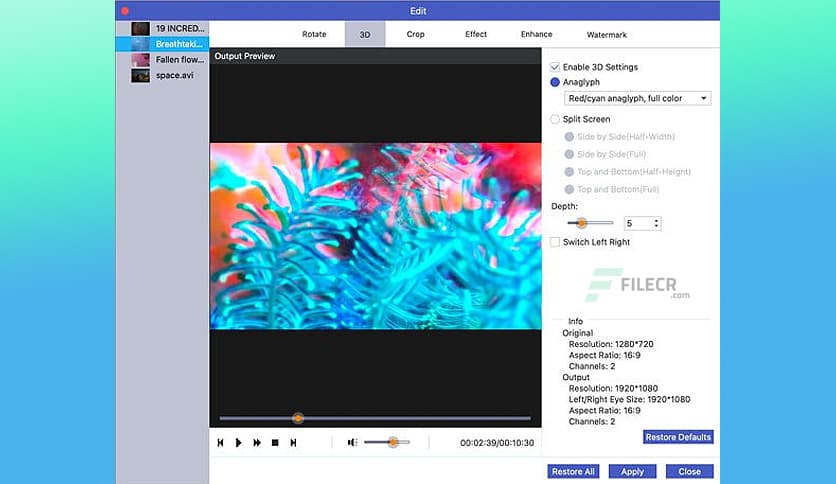
Task: Choose Side by Side(Half-Width) option
Action: pyautogui.click(x=569, y=137)
